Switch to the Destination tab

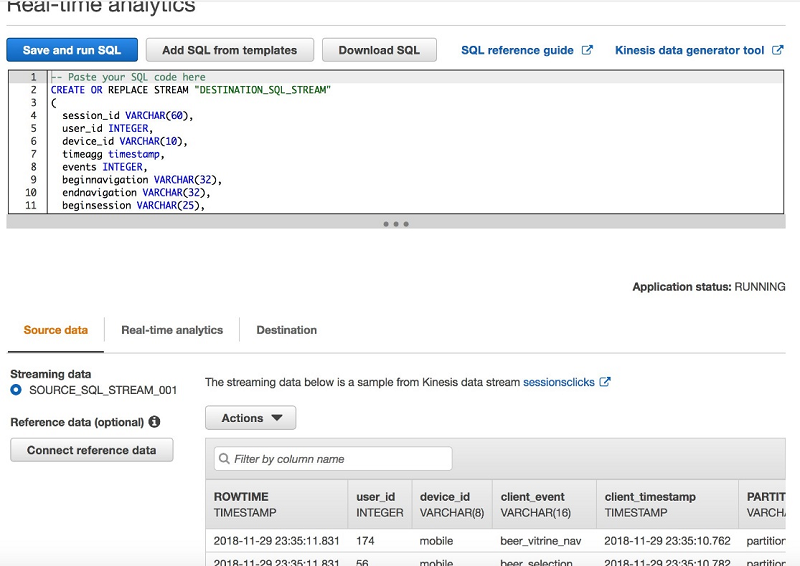[286, 330]
